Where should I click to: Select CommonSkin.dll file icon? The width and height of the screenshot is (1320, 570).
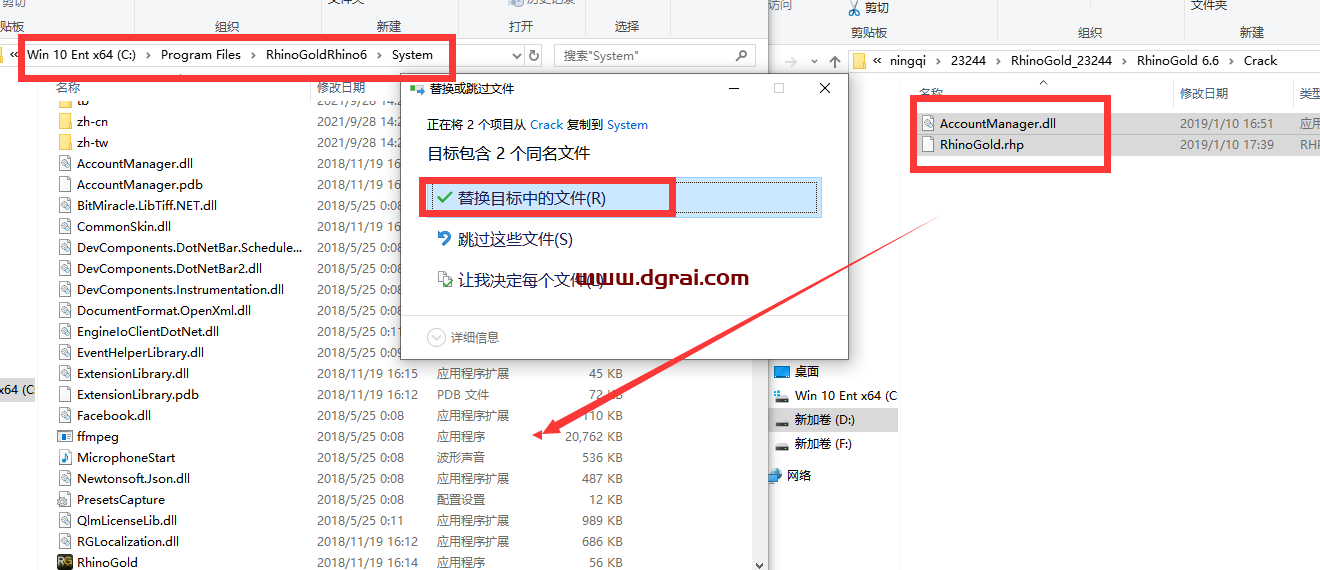[x=65, y=227]
